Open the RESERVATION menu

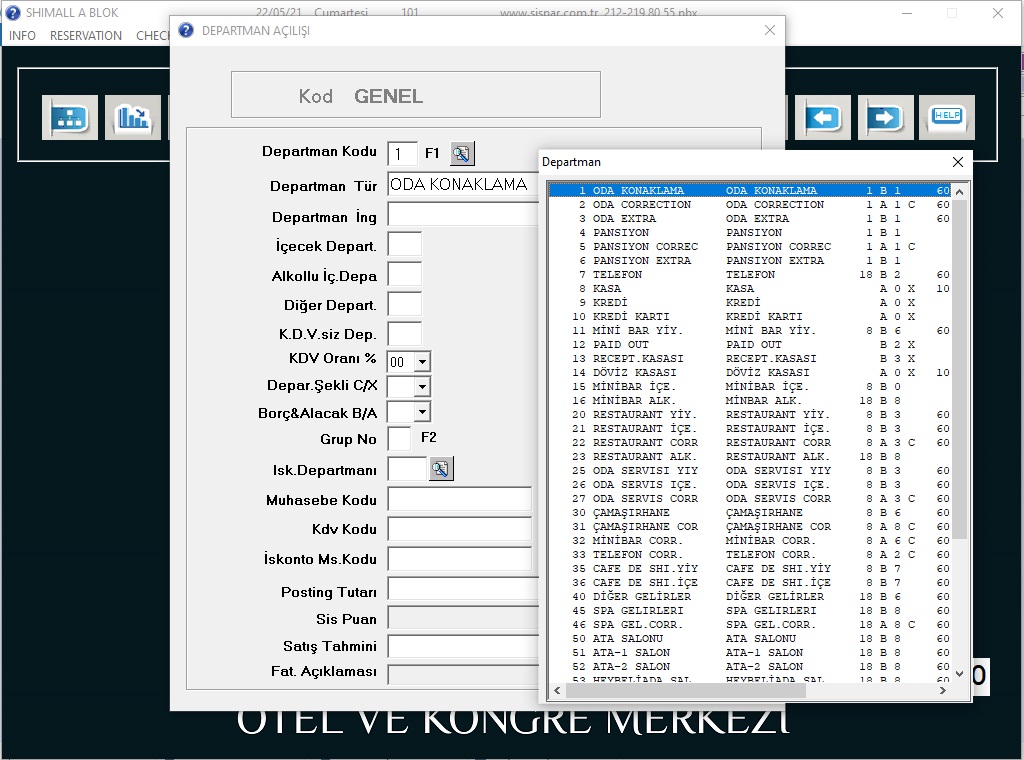pyautogui.click(x=86, y=35)
